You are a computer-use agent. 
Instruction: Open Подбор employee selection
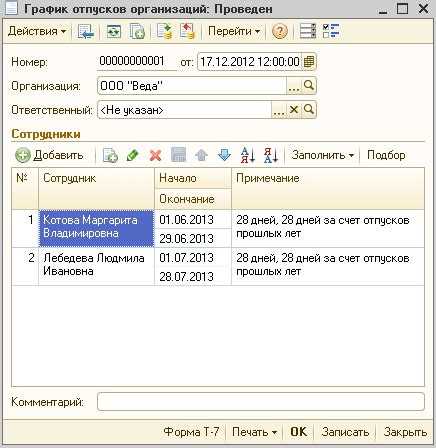(386, 155)
